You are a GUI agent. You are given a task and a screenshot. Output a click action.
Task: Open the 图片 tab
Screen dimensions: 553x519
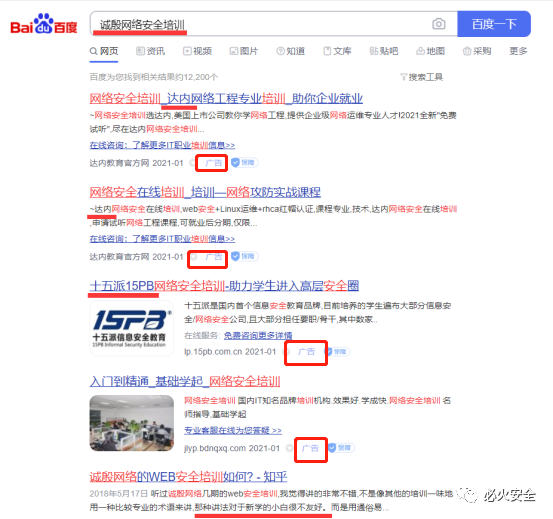[x=244, y=51]
